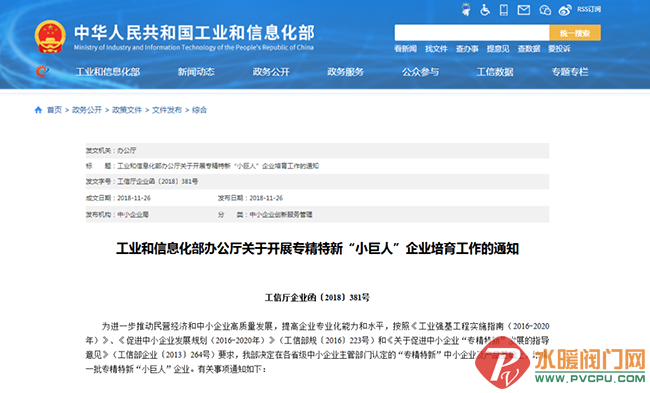Click the 发文字号 工信厅企业函〔2018〕381号 row

pos(318,182)
